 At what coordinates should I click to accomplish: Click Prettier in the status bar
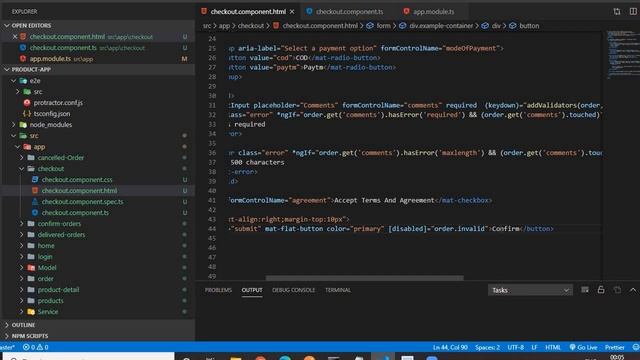[615, 347]
